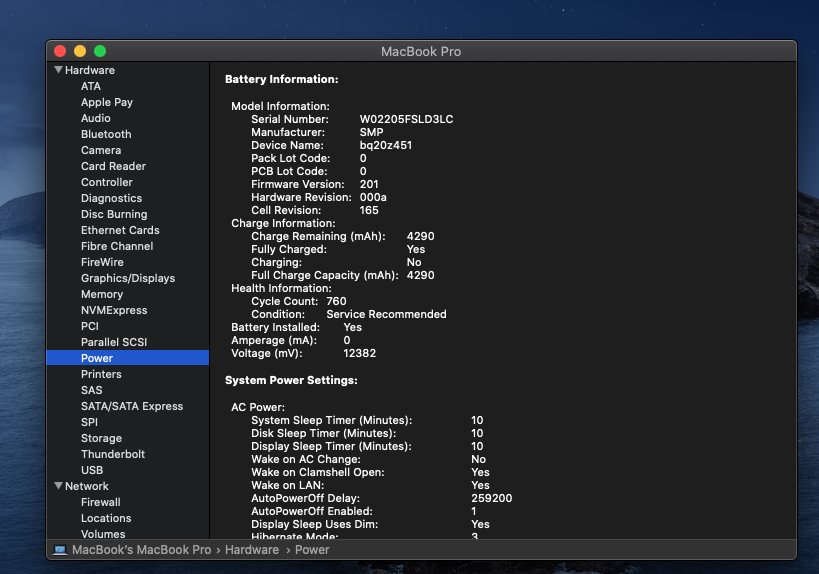Collapse the Hardware disclosure triangle
This screenshot has height=574, width=819.
(x=59, y=70)
